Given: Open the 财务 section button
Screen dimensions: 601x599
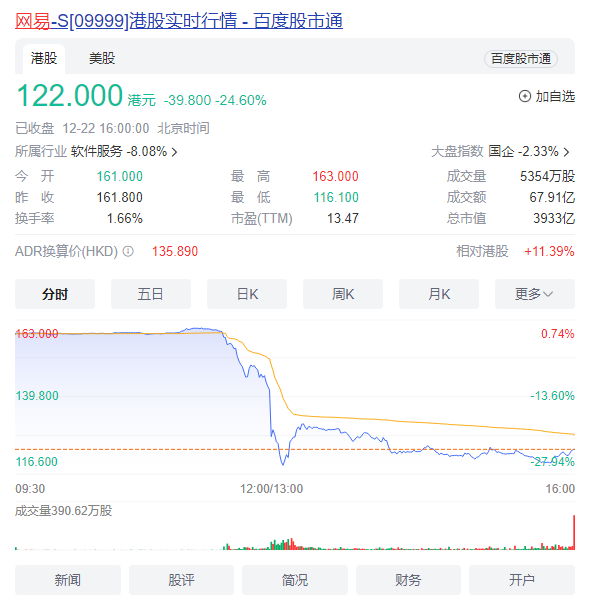Looking at the screenshot, I should (x=408, y=580).
